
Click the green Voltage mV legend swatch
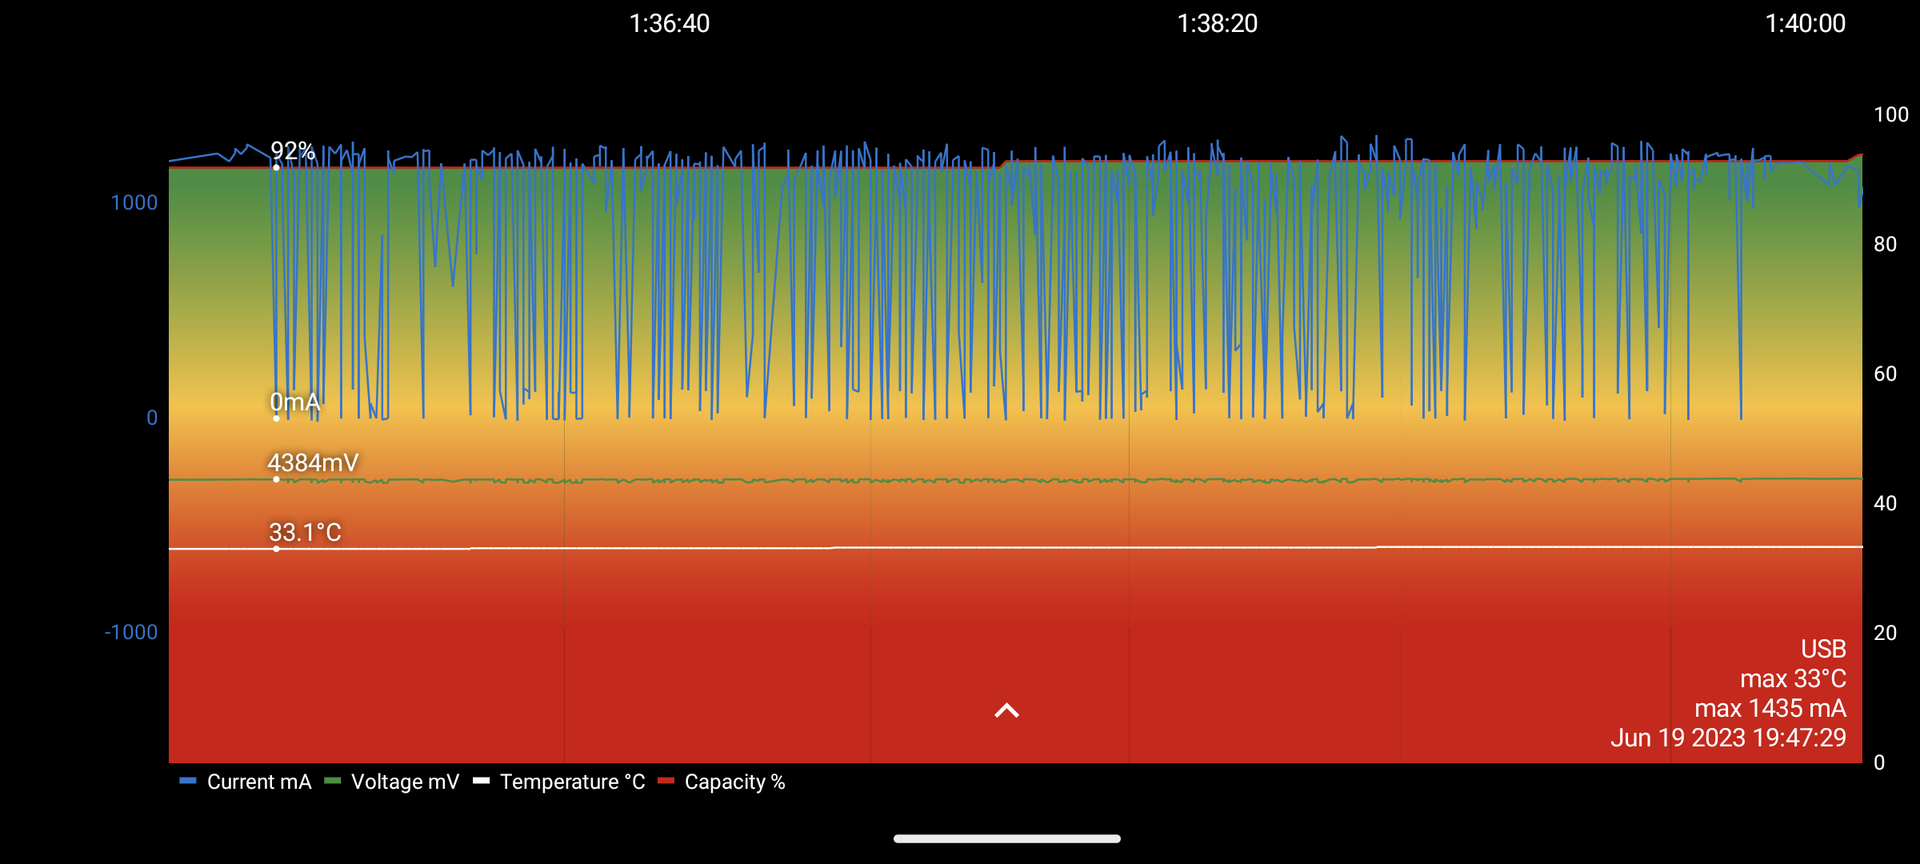click(x=333, y=781)
